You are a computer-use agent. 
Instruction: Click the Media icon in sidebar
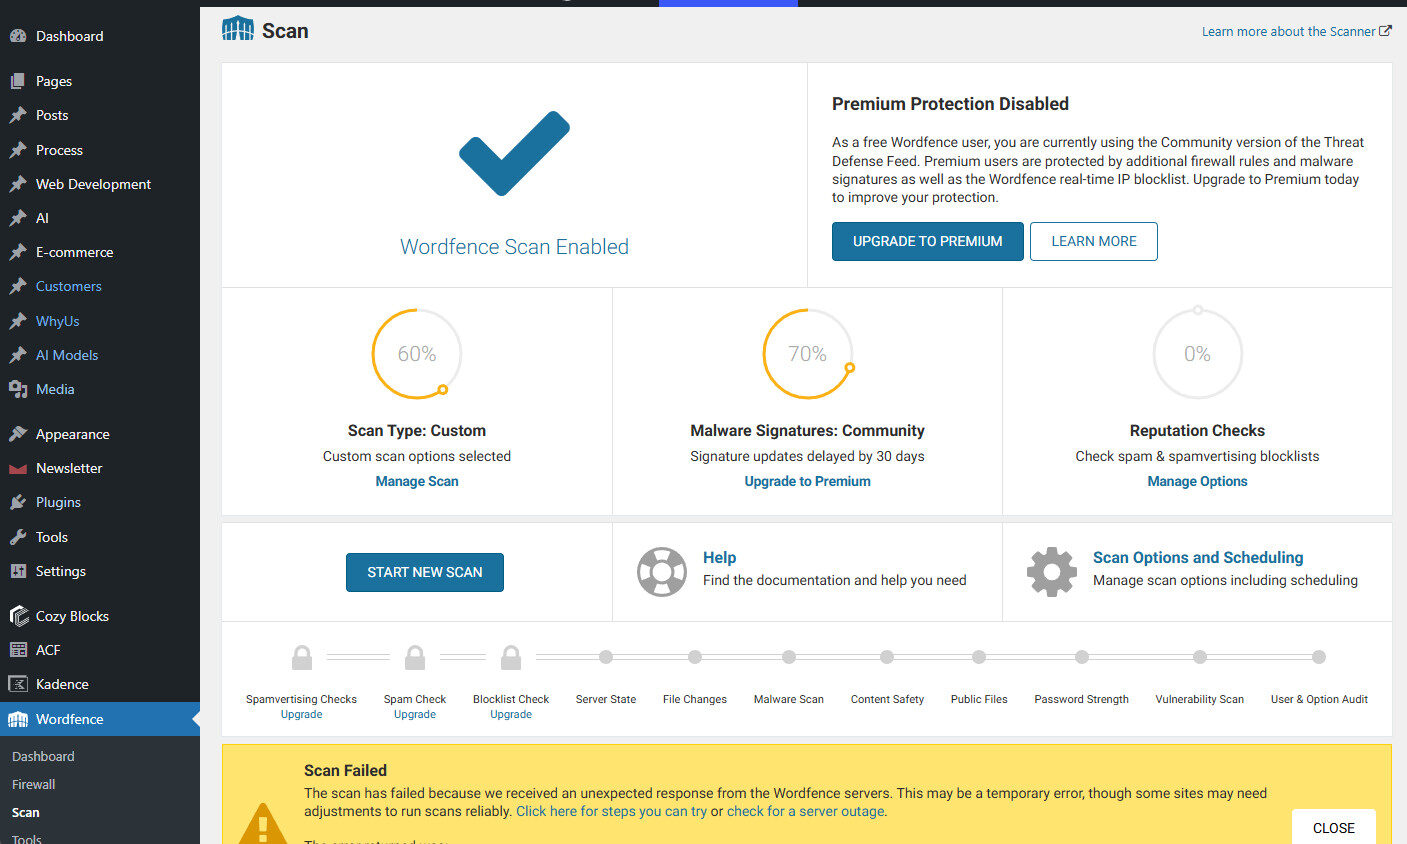[18, 389]
